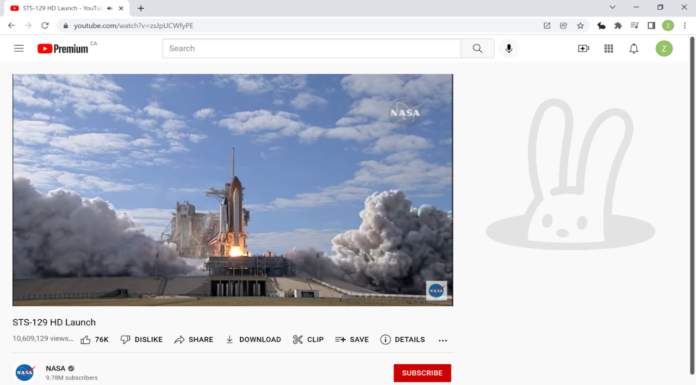Open the notifications bell
The width and height of the screenshot is (696, 385).
coord(634,48)
